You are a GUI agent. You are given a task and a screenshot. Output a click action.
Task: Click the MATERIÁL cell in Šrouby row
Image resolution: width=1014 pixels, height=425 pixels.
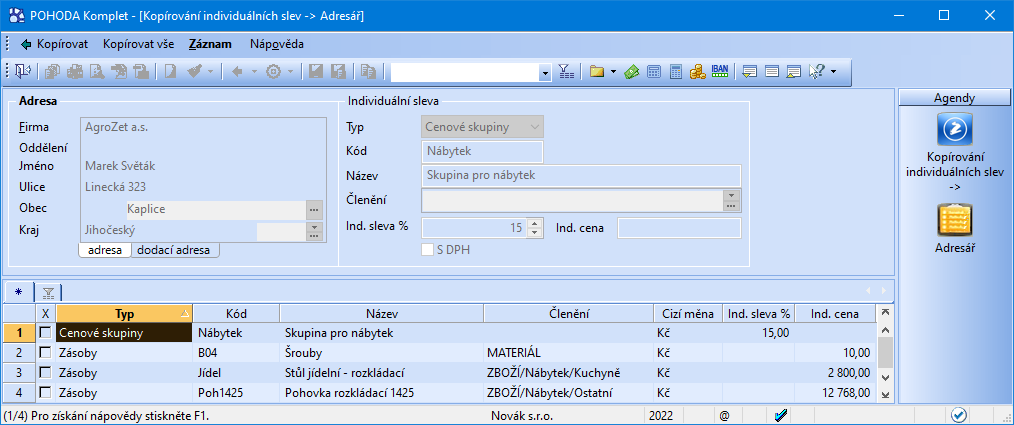click(x=568, y=353)
